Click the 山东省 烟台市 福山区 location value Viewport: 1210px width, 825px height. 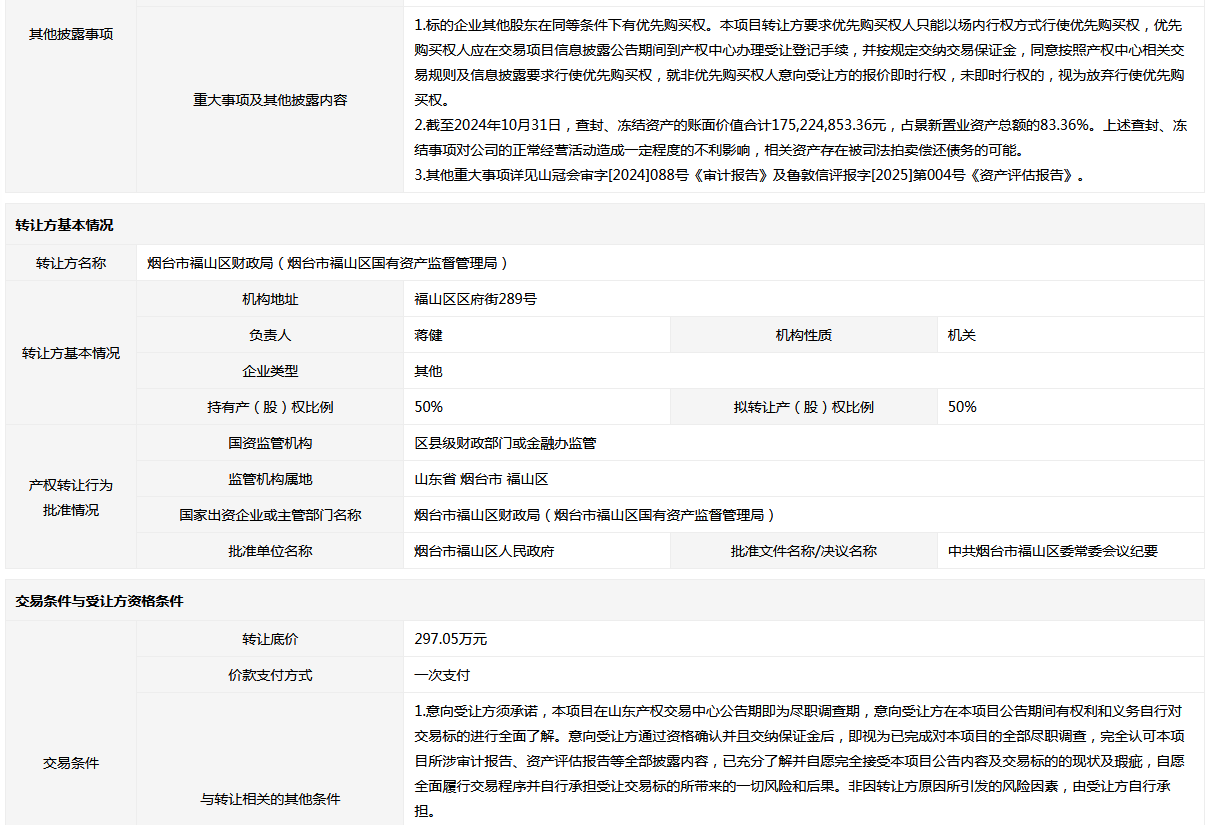481,479
